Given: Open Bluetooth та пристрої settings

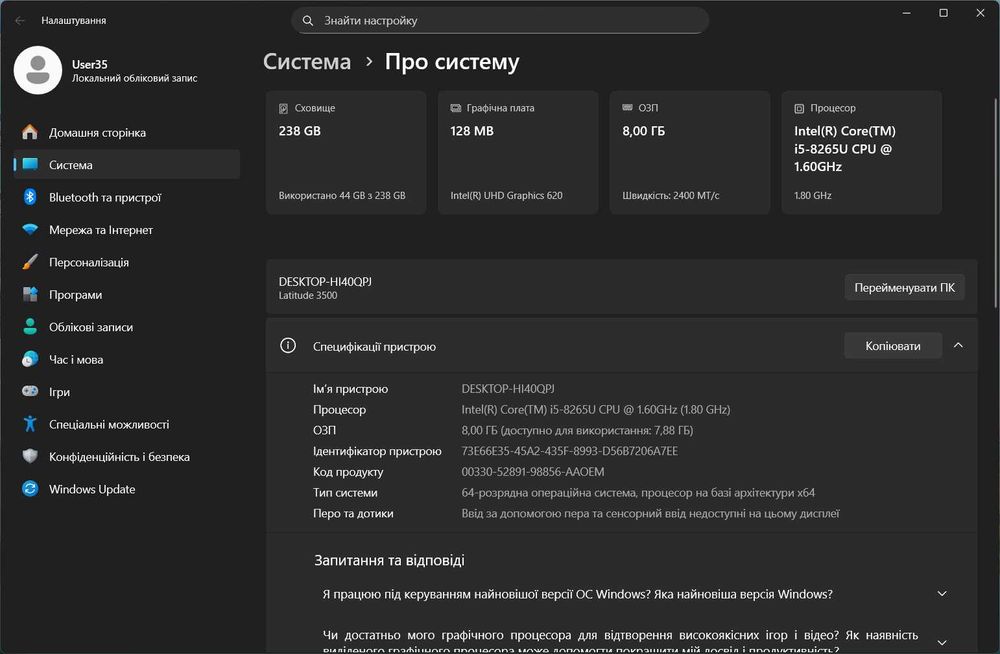Looking at the screenshot, I should pos(126,197).
